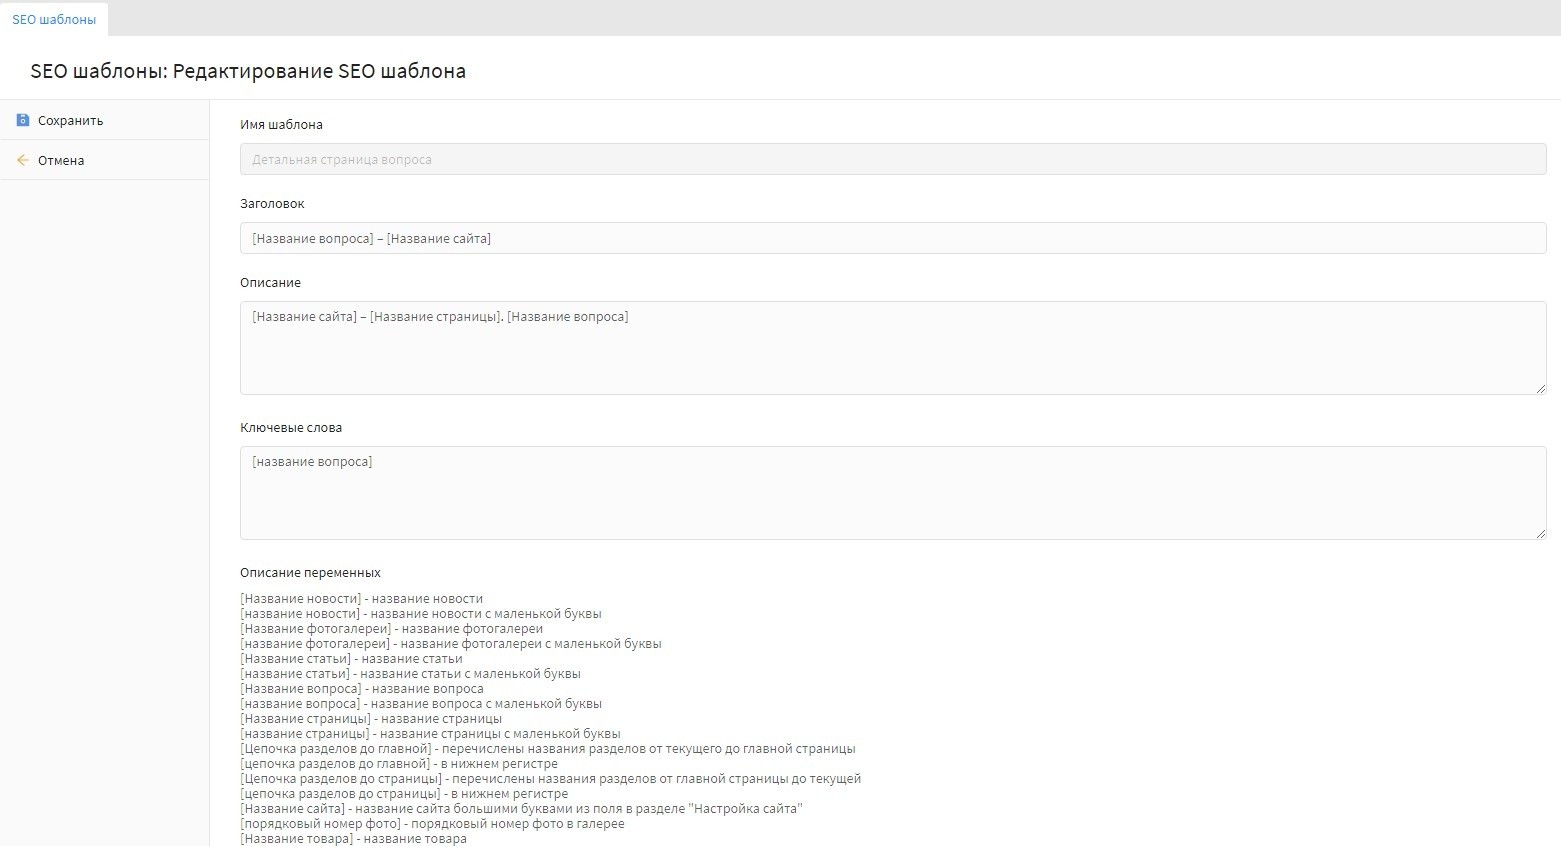1561x846 pixels.
Task: Click the Описание переменных heading
Action: 310,573
